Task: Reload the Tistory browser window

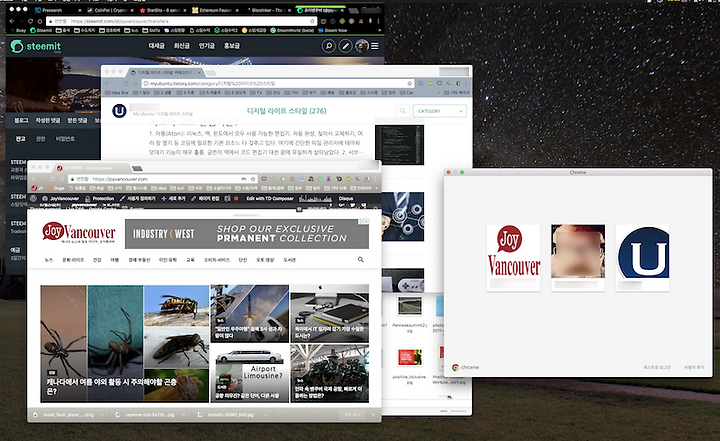Action: (x=126, y=84)
